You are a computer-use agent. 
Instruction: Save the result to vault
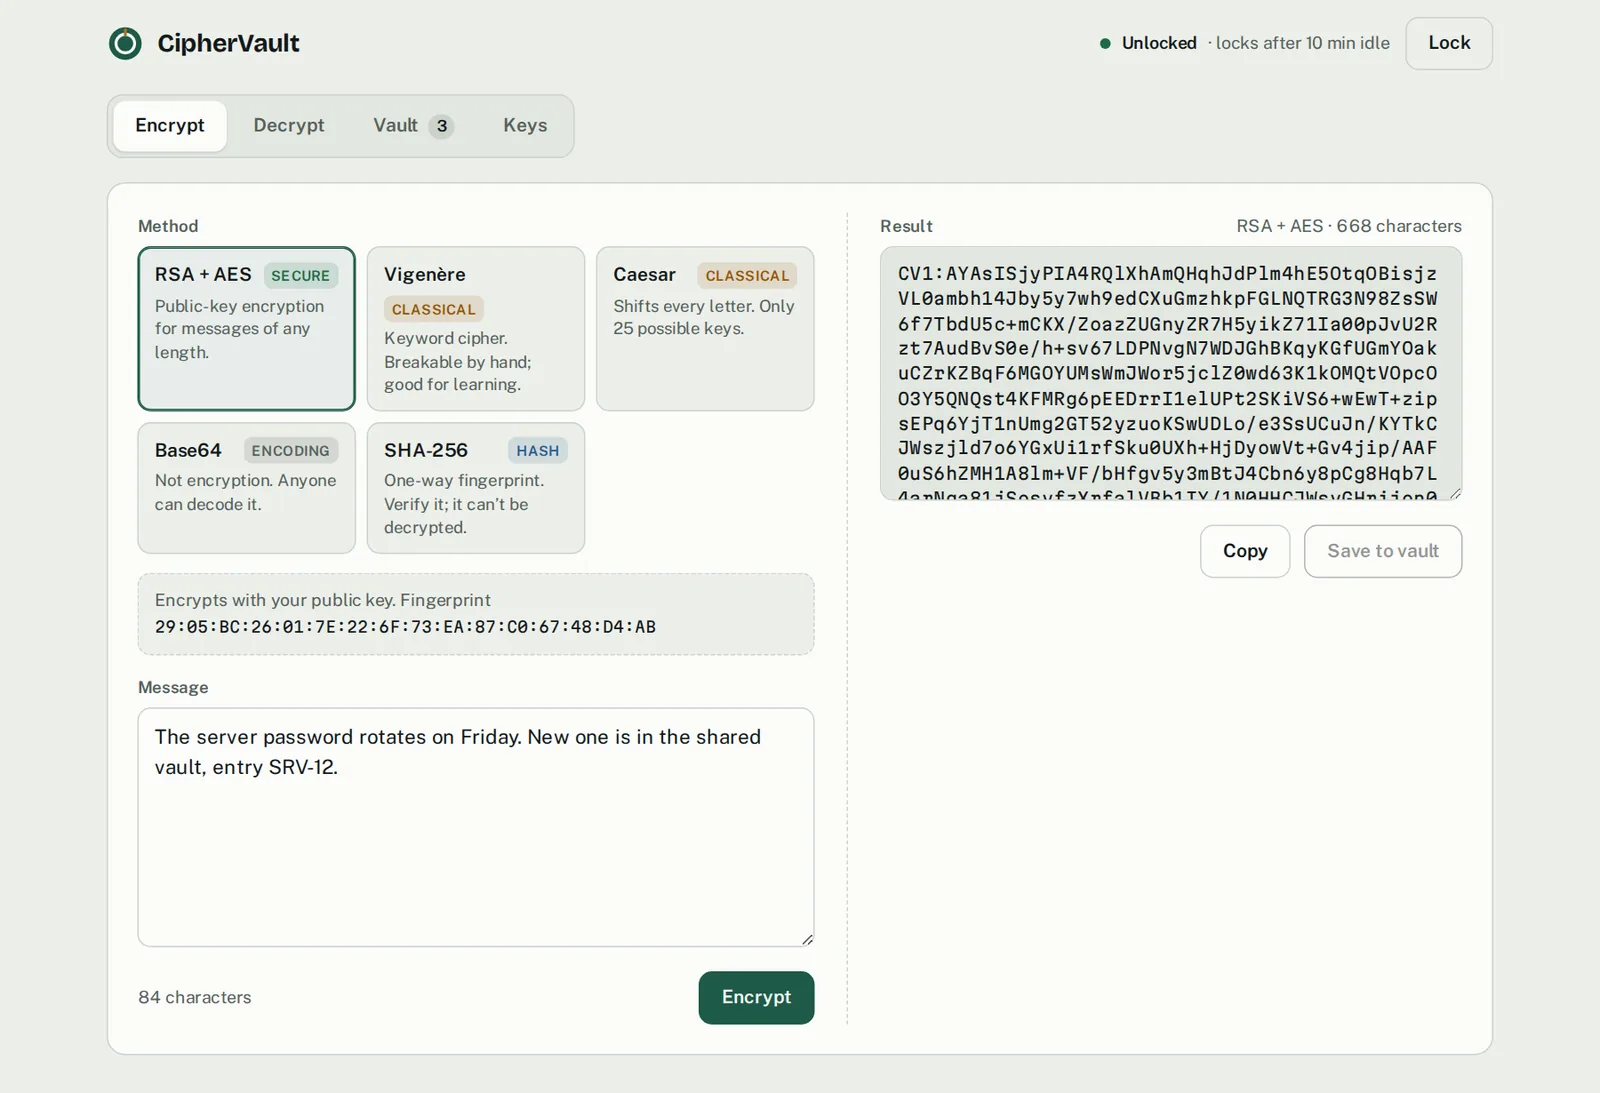[1383, 551]
